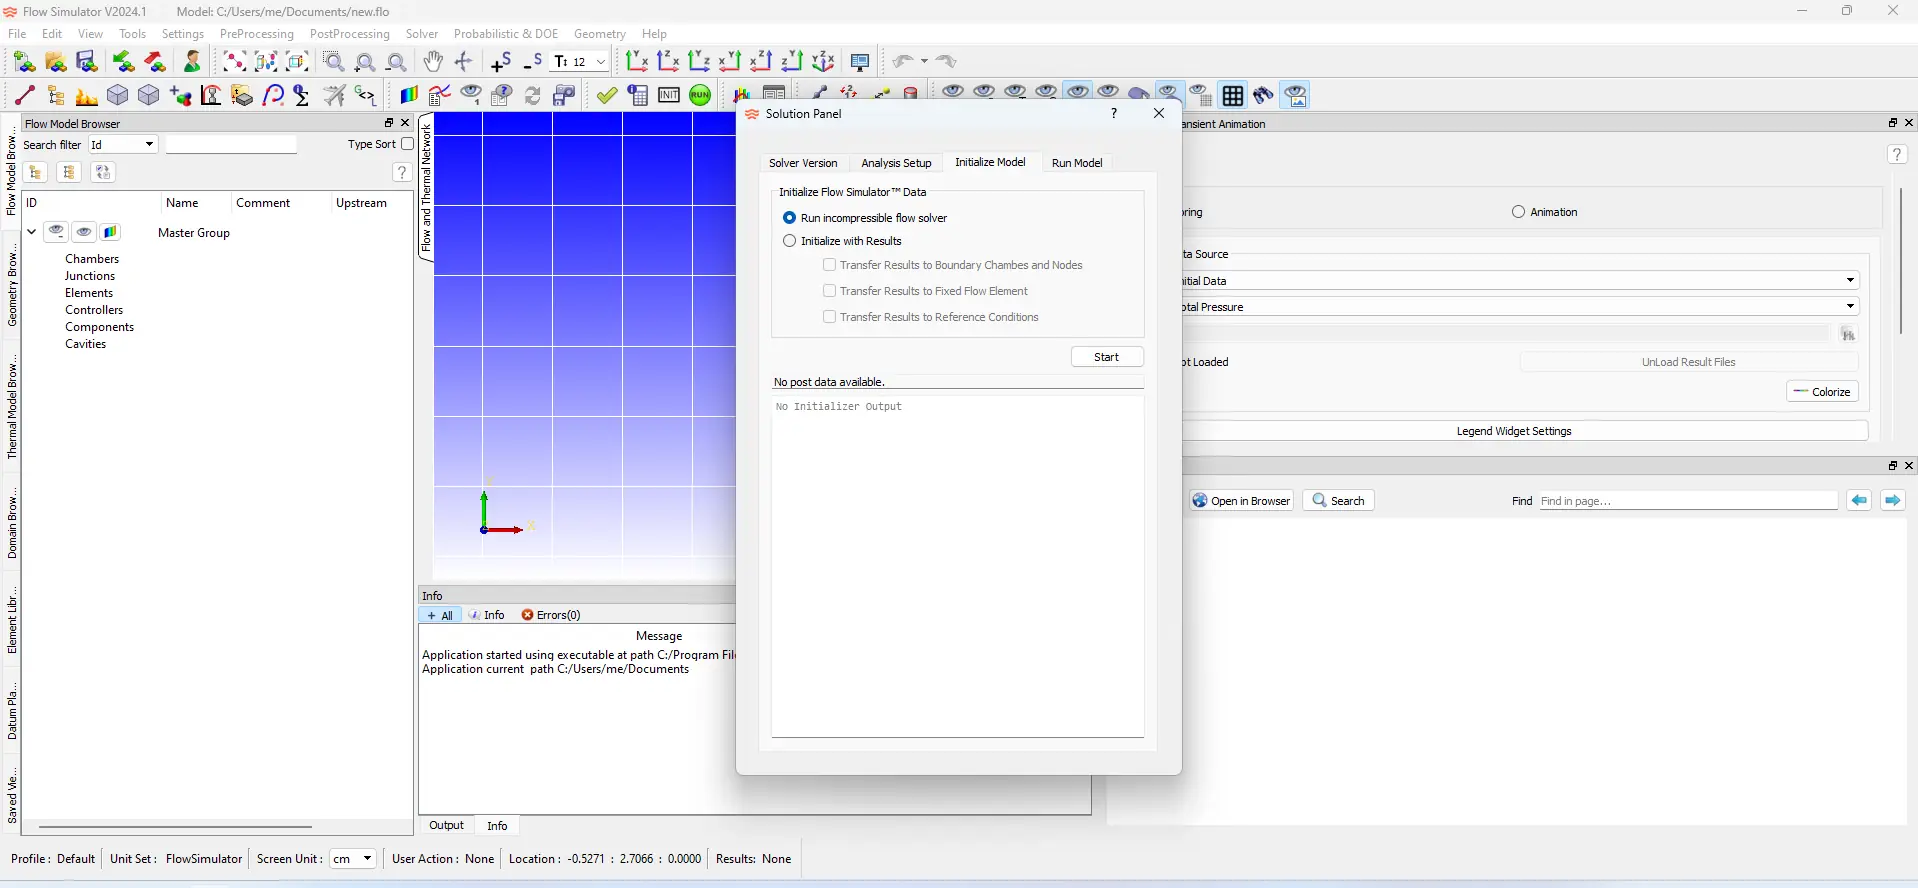Click the red export arrow icon

pyautogui.click(x=155, y=62)
